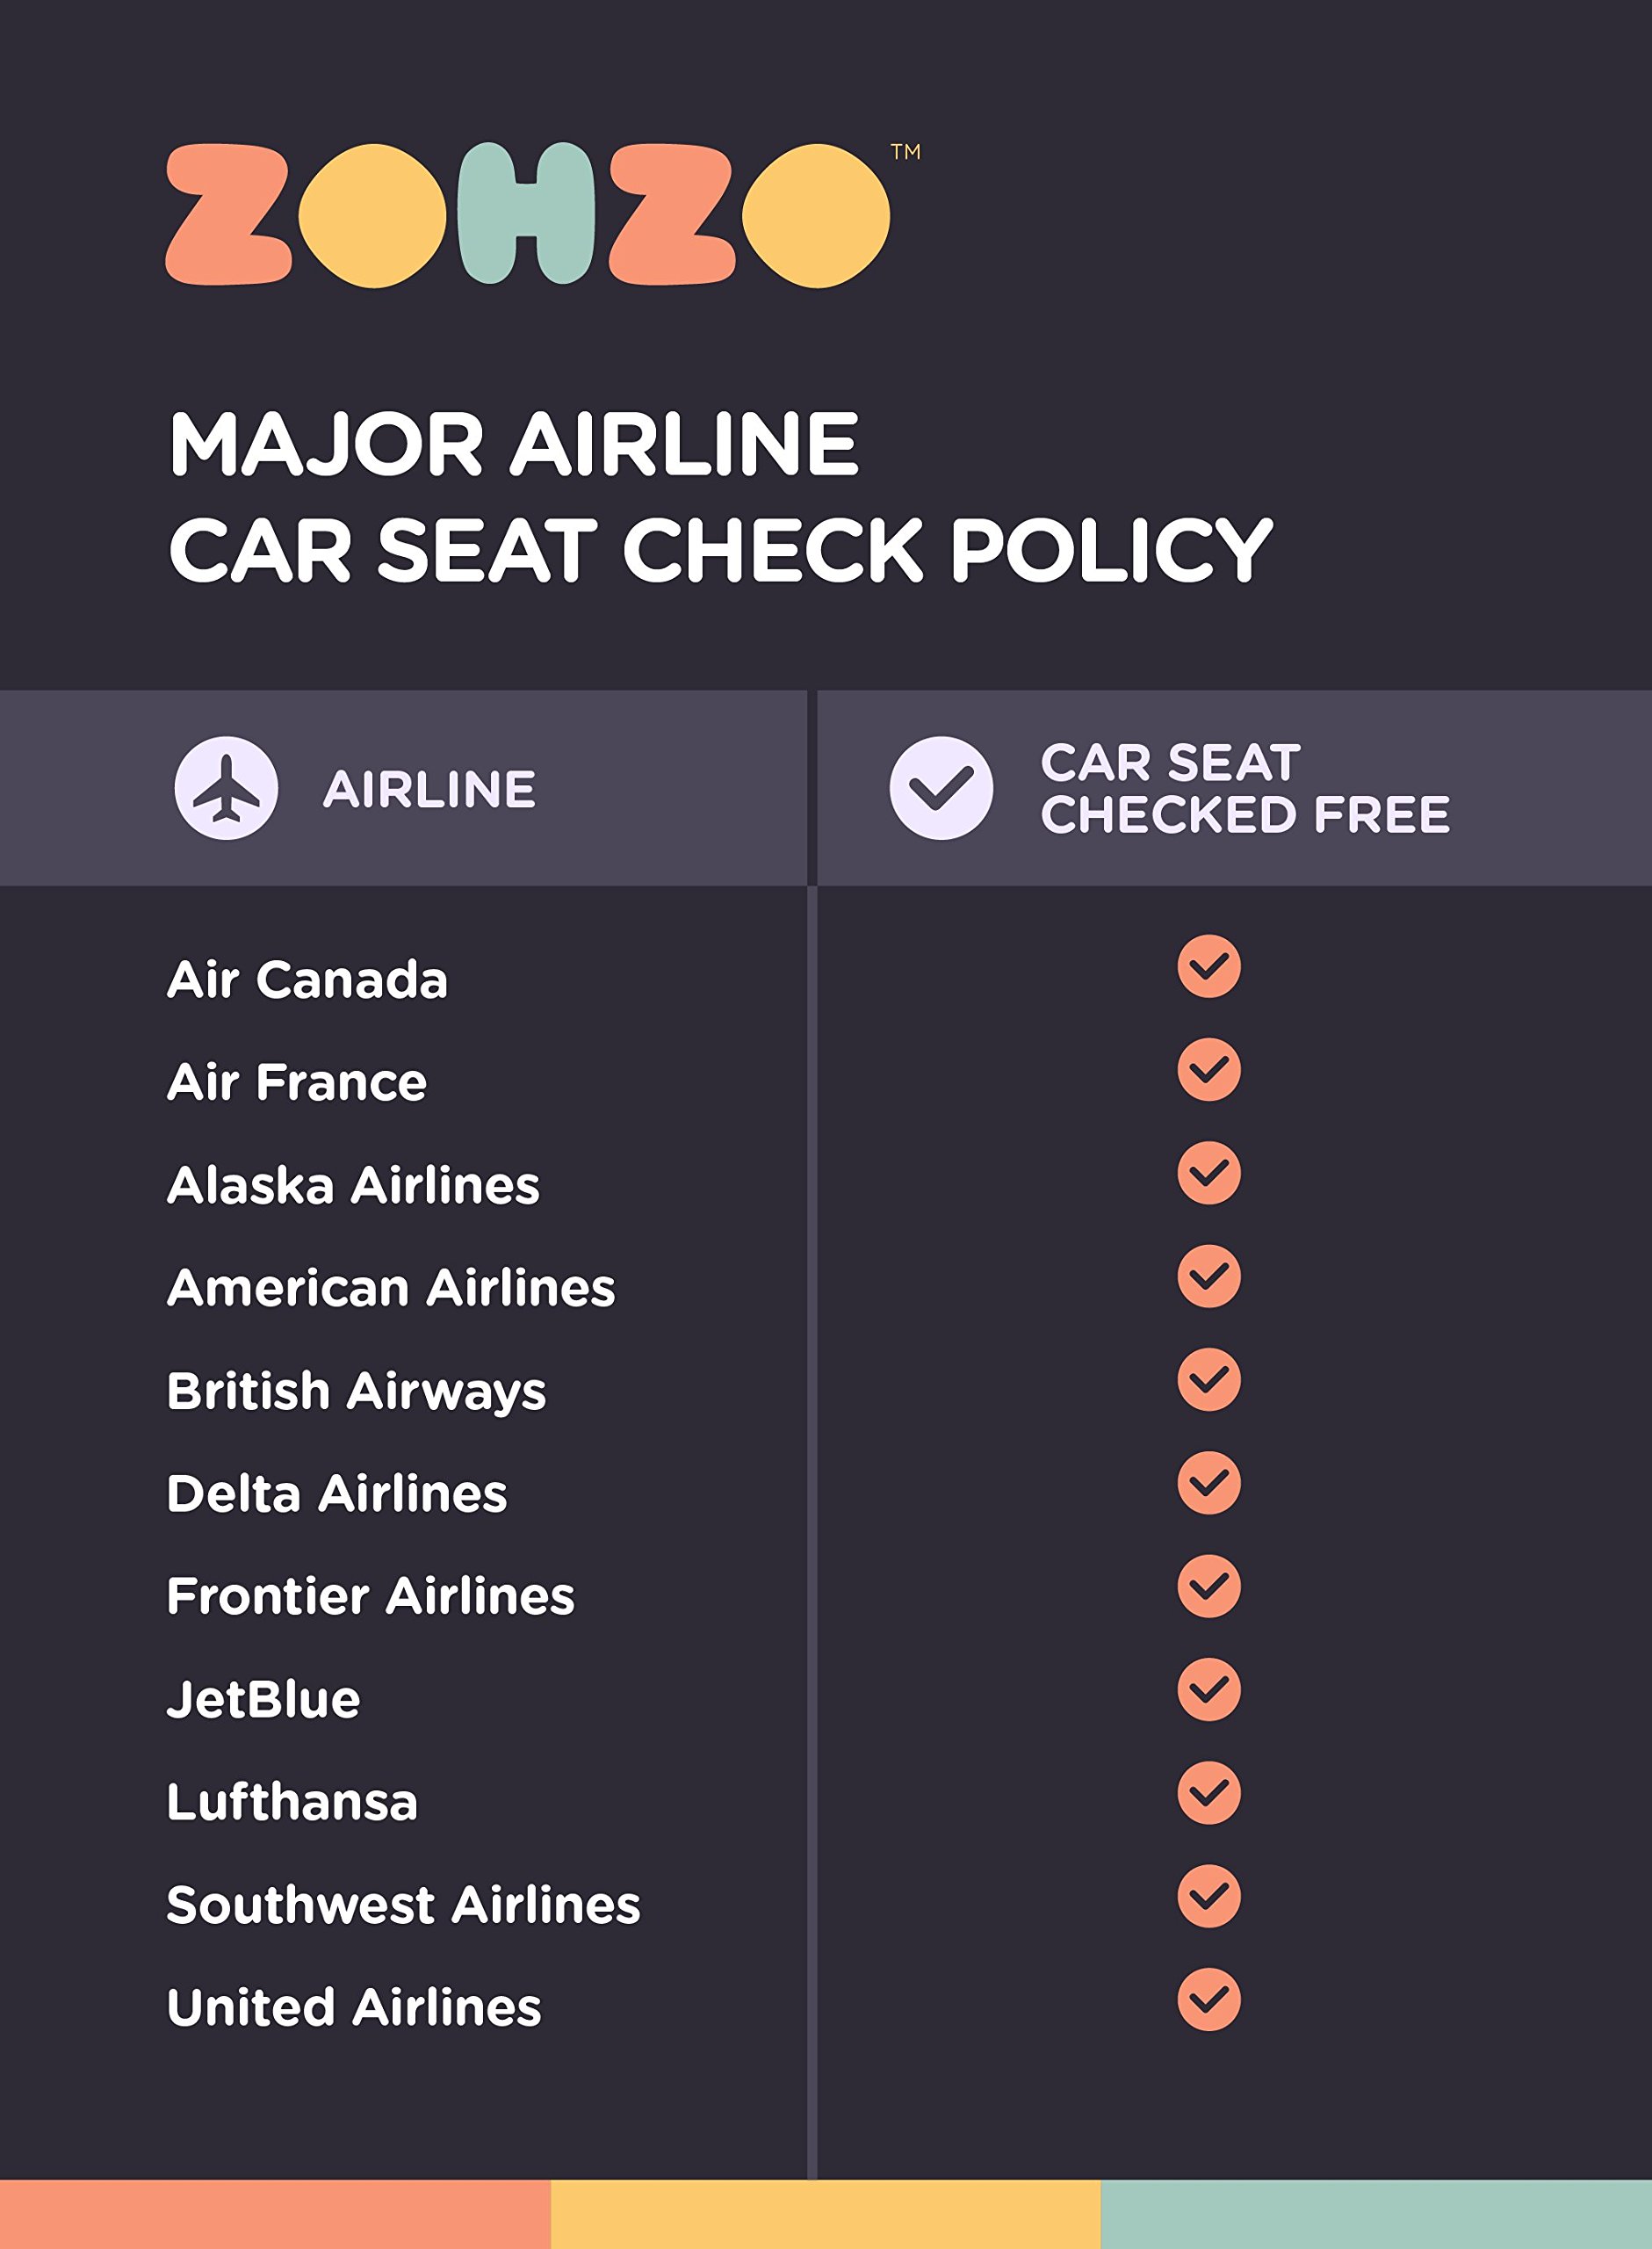Click the yellow color block at bottom
This screenshot has width=1652, height=2249.
(825, 2215)
